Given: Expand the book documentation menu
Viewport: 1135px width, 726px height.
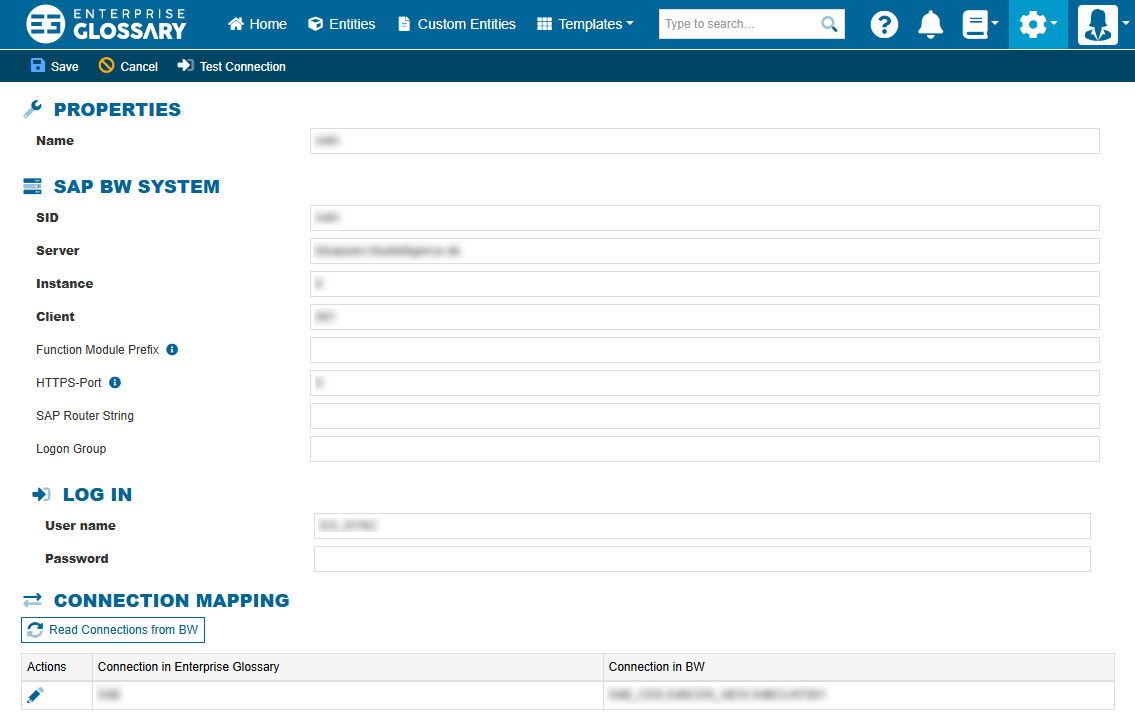Looking at the screenshot, I should point(979,25).
